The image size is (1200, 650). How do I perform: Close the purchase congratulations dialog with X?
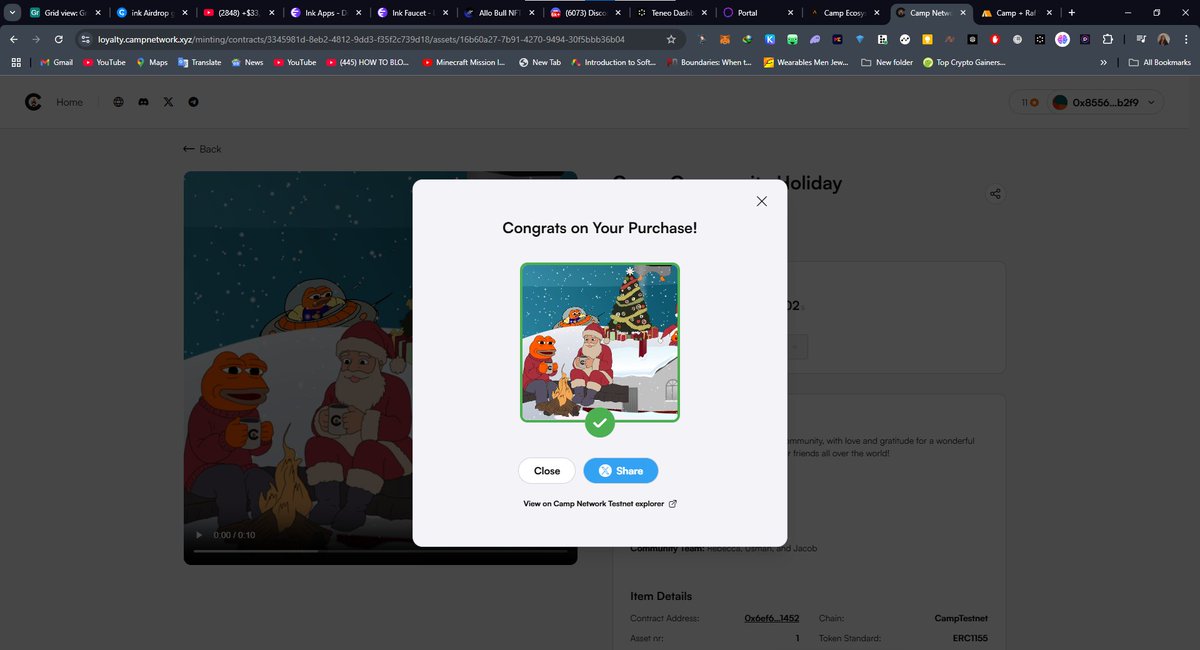(x=762, y=201)
